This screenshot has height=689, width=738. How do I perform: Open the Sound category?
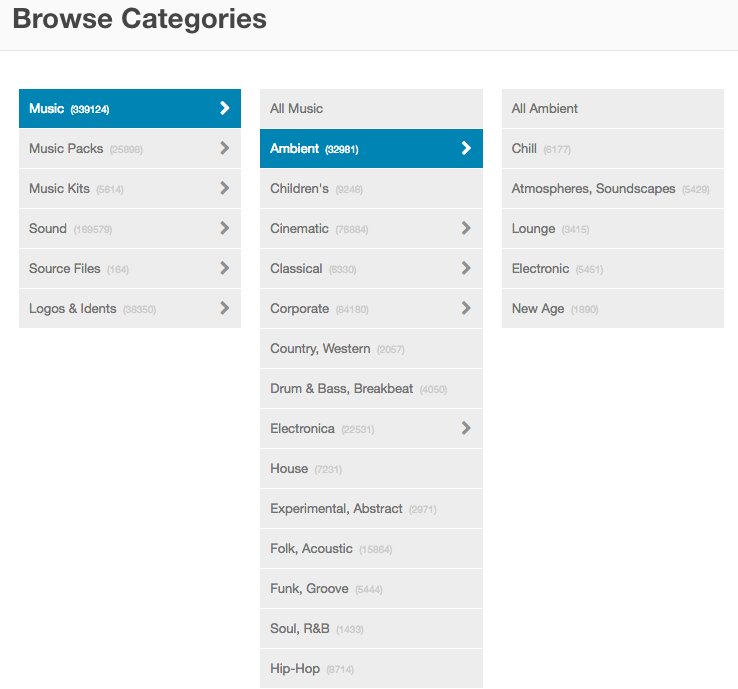[130, 228]
